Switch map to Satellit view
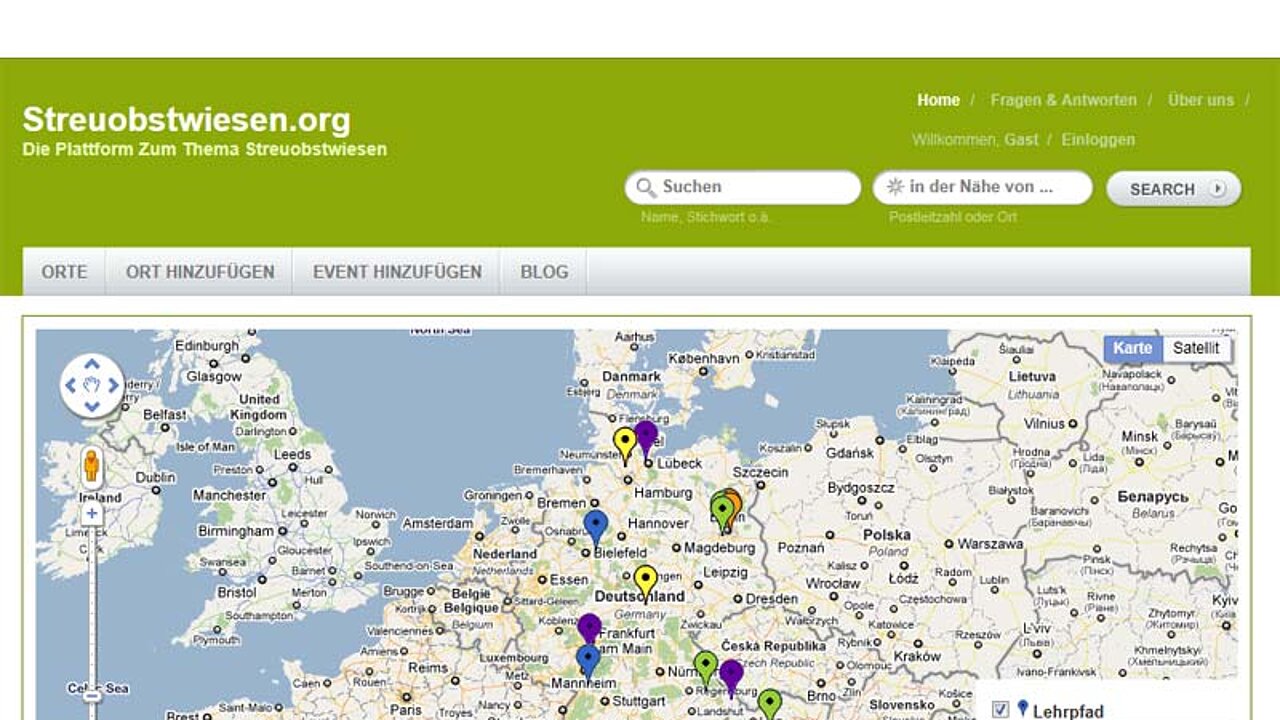The width and height of the screenshot is (1280, 720). (x=1196, y=348)
